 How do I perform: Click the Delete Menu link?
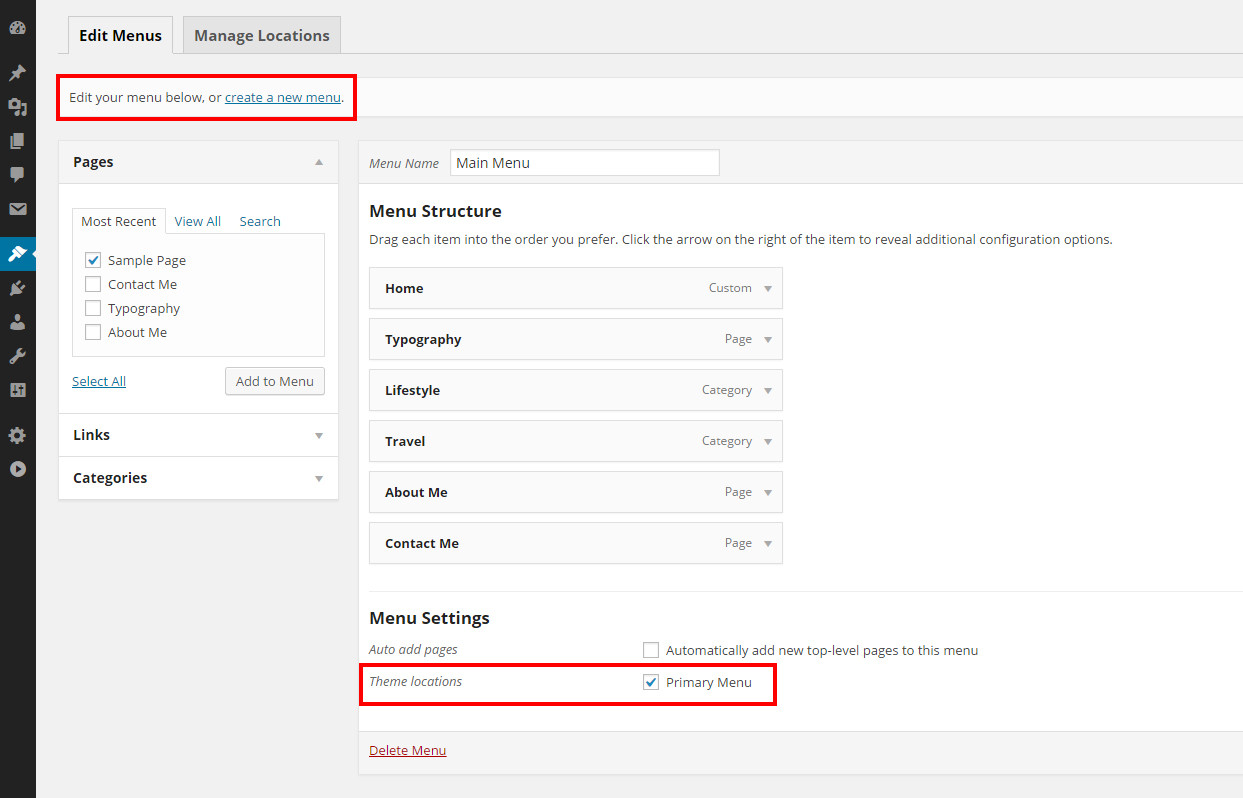pyautogui.click(x=408, y=750)
